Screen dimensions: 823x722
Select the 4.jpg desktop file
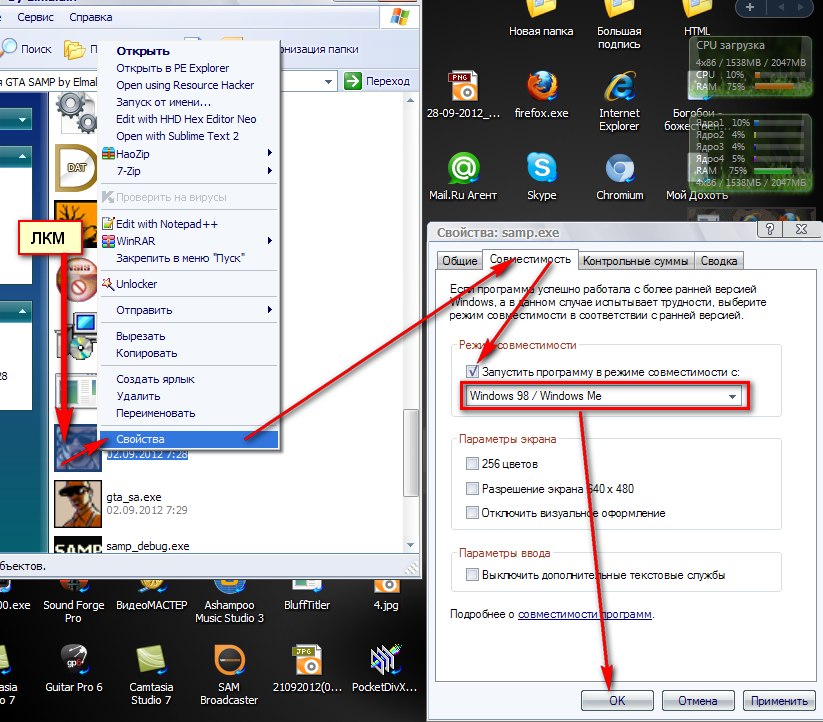click(386, 587)
